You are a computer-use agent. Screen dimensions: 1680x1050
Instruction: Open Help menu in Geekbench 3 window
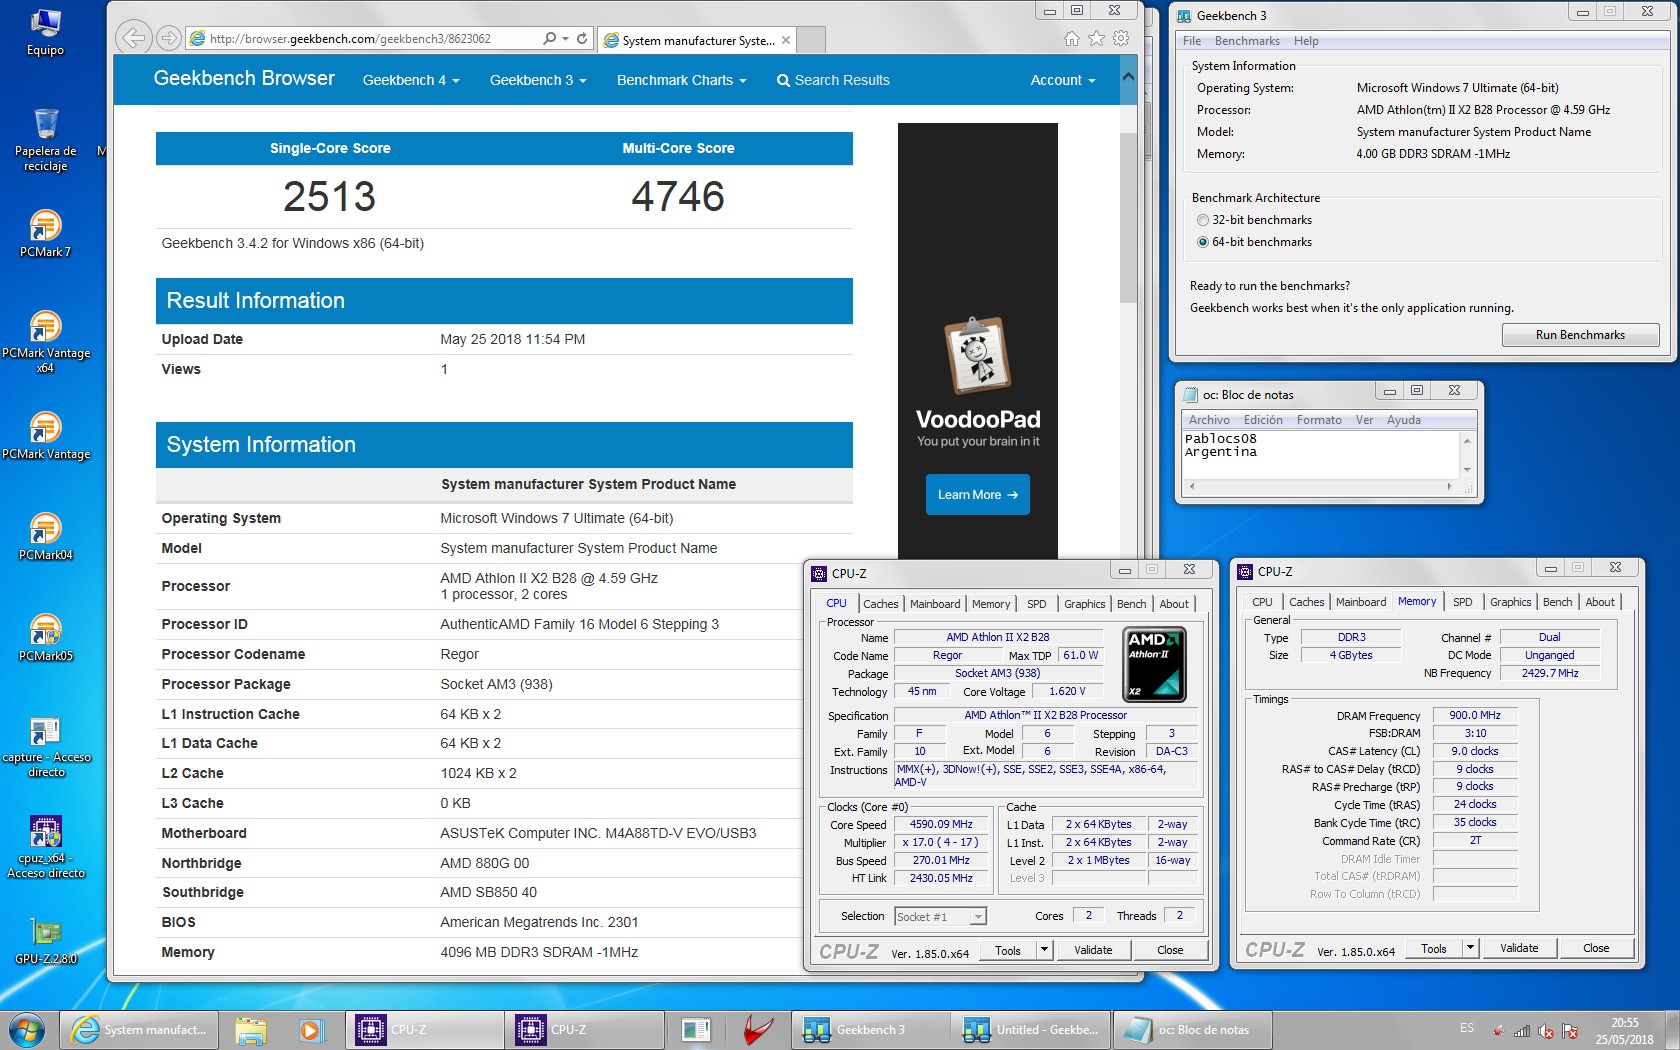(x=1306, y=41)
